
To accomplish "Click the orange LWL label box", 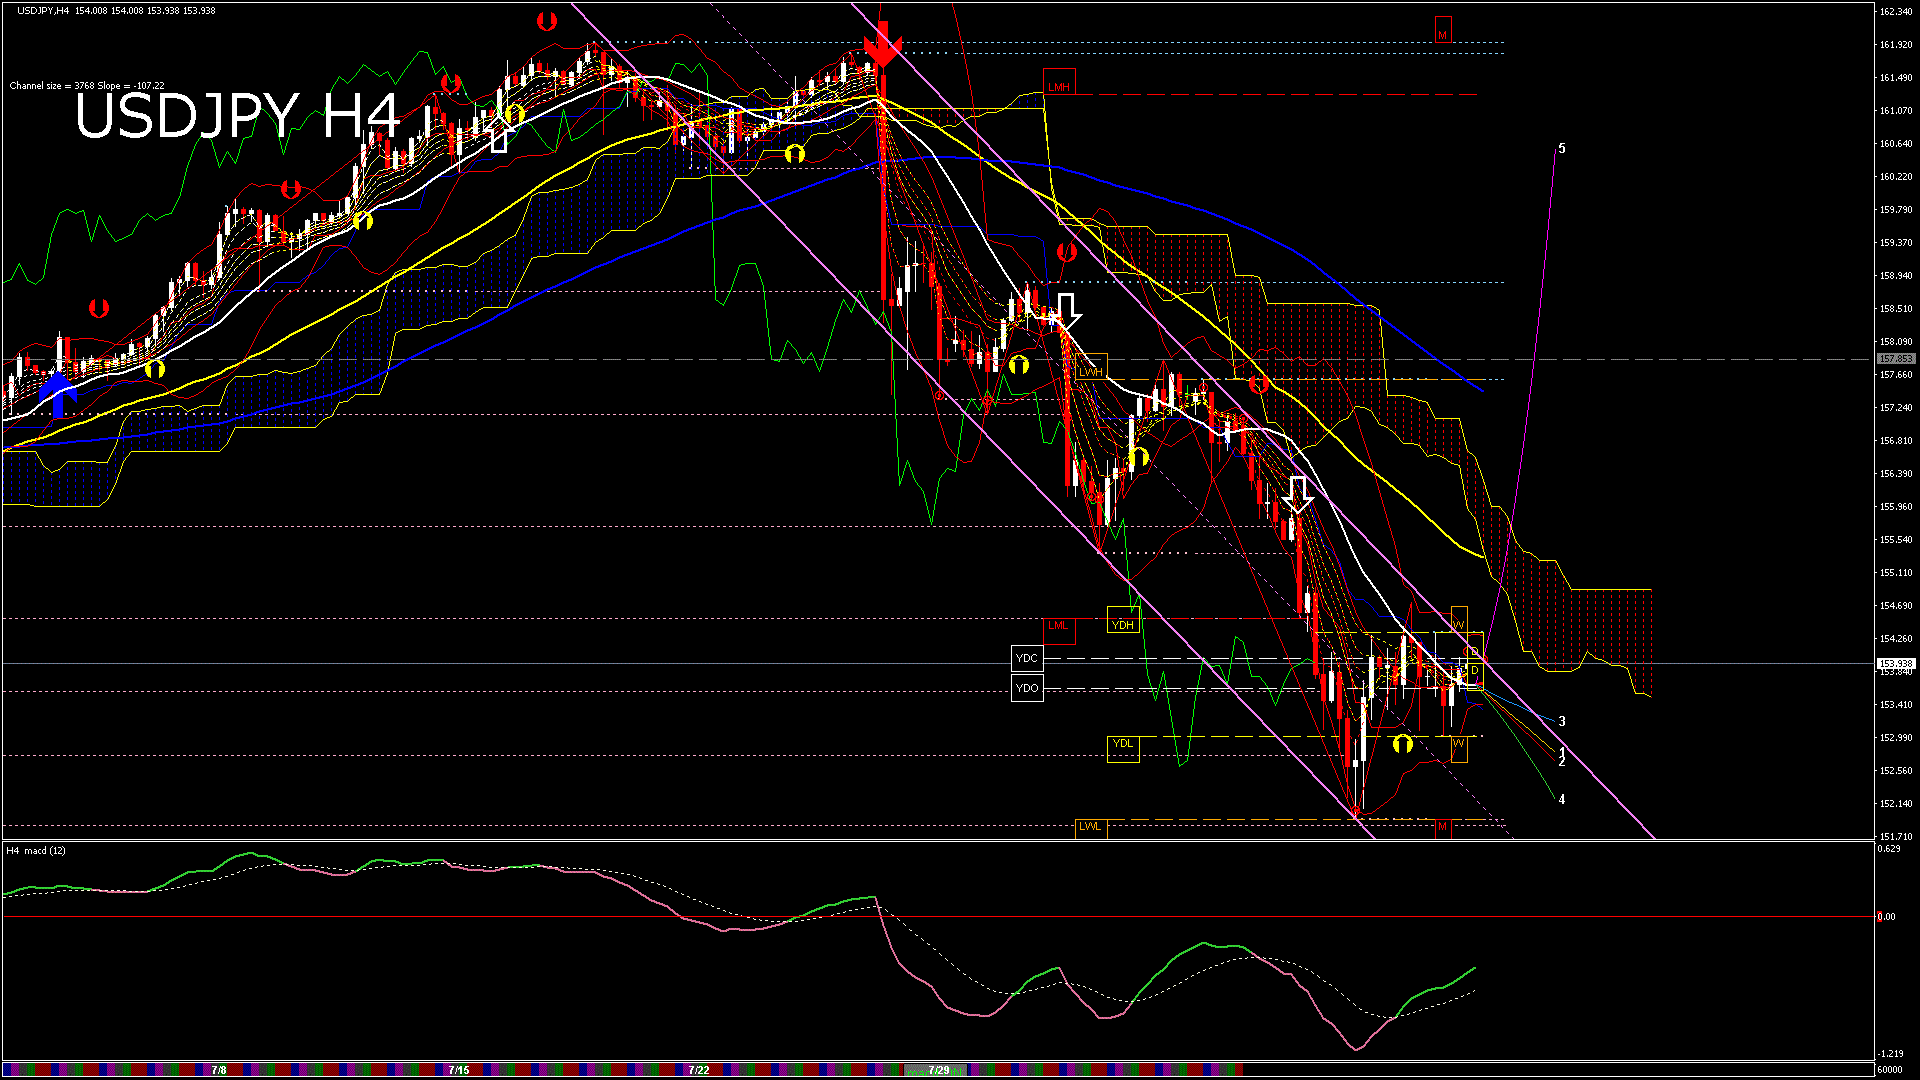I will (x=1090, y=826).
